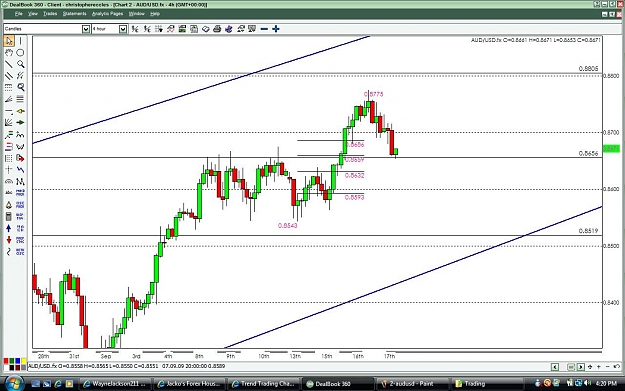Select the trend line tool
This screenshot has width=625, height=391.
click(9, 64)
